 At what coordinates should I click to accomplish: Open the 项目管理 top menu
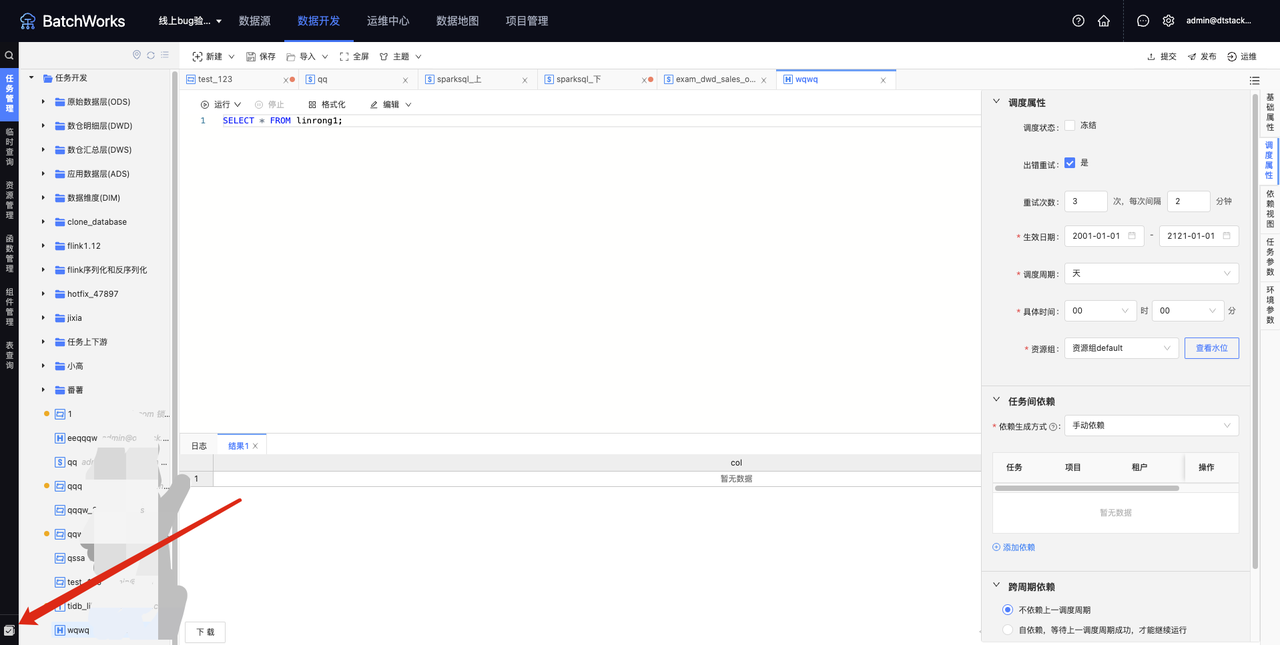(527, 20)
